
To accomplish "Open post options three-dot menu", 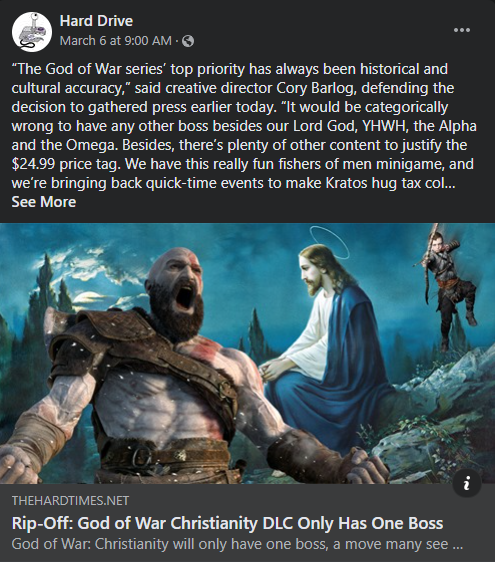I will (462, 30).
